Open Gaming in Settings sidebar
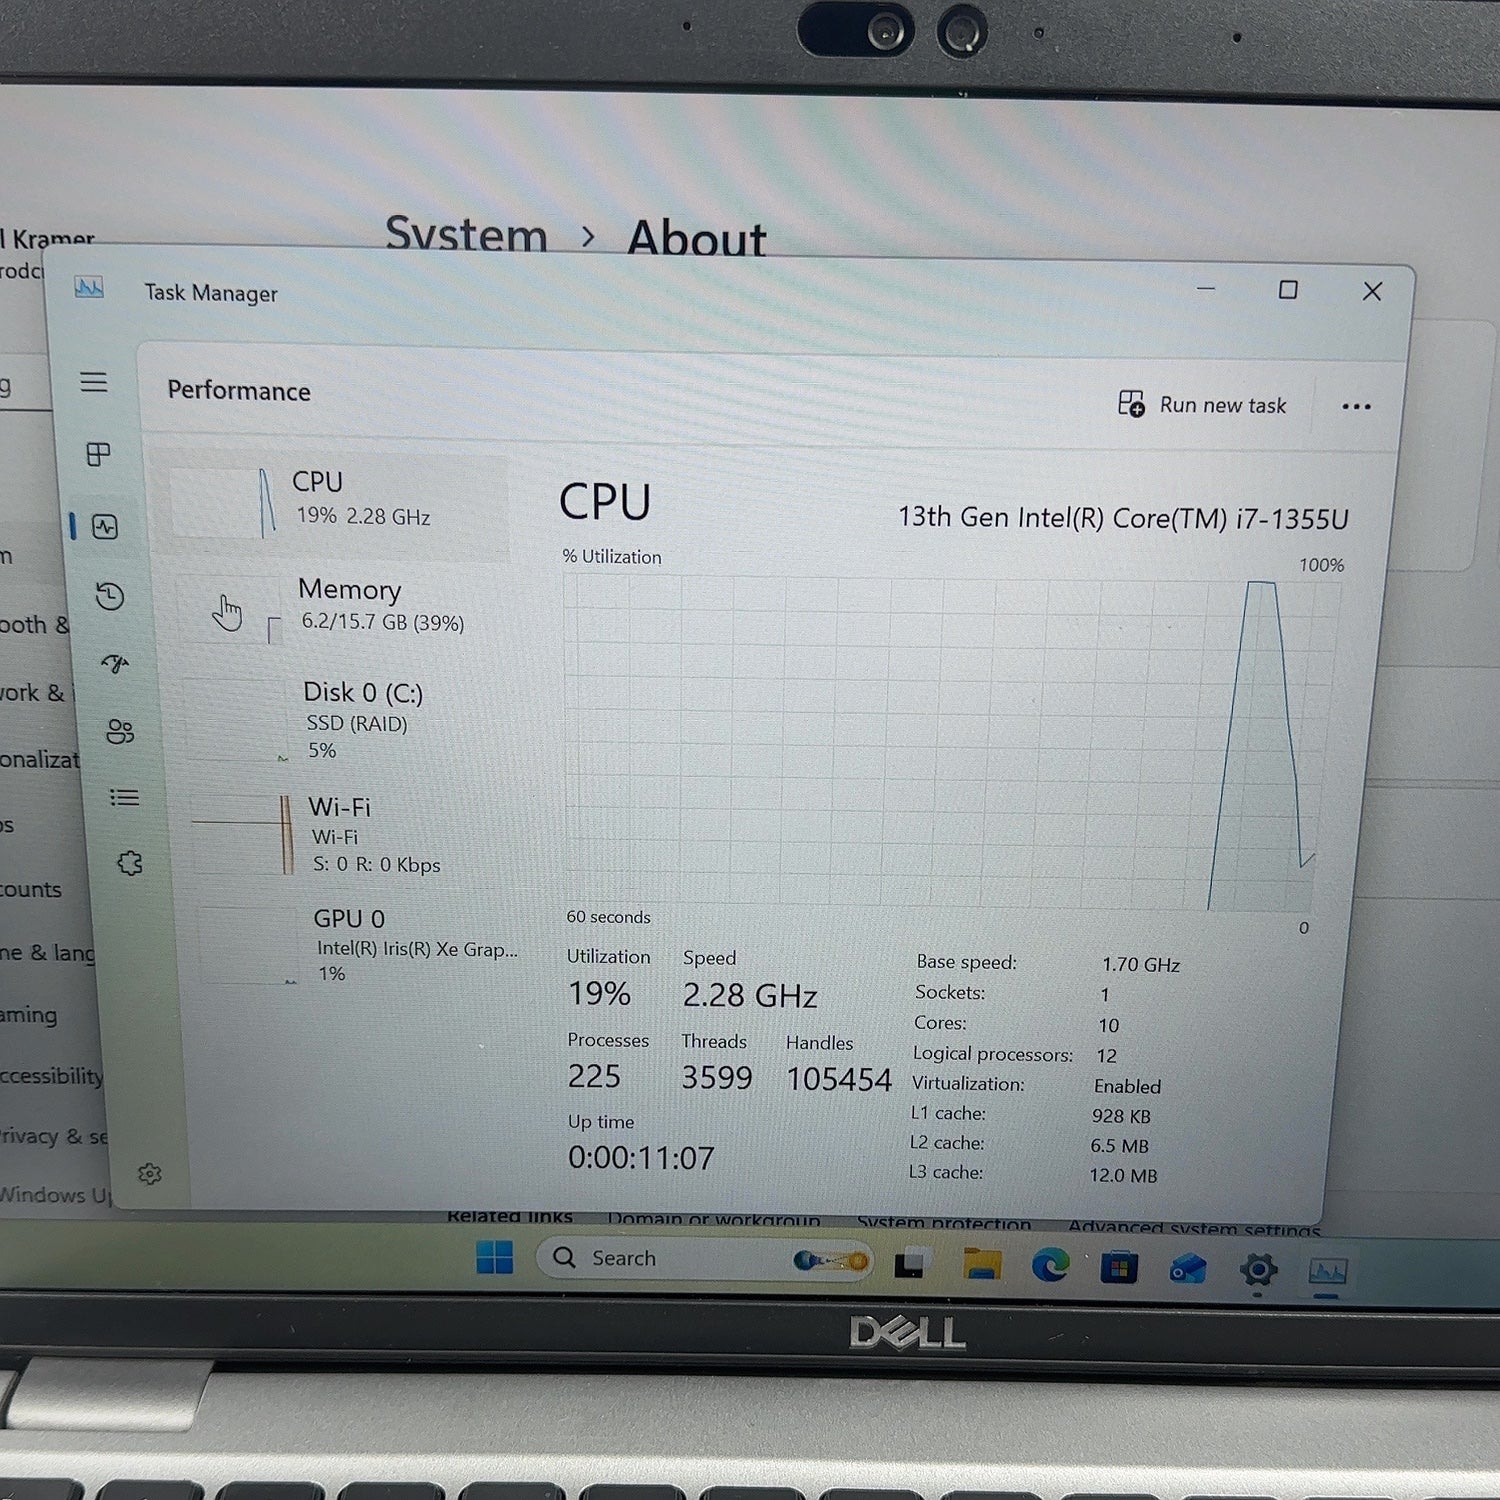The width and height of the screenshot is (1500, 1500). click(x=29, y=1015)
